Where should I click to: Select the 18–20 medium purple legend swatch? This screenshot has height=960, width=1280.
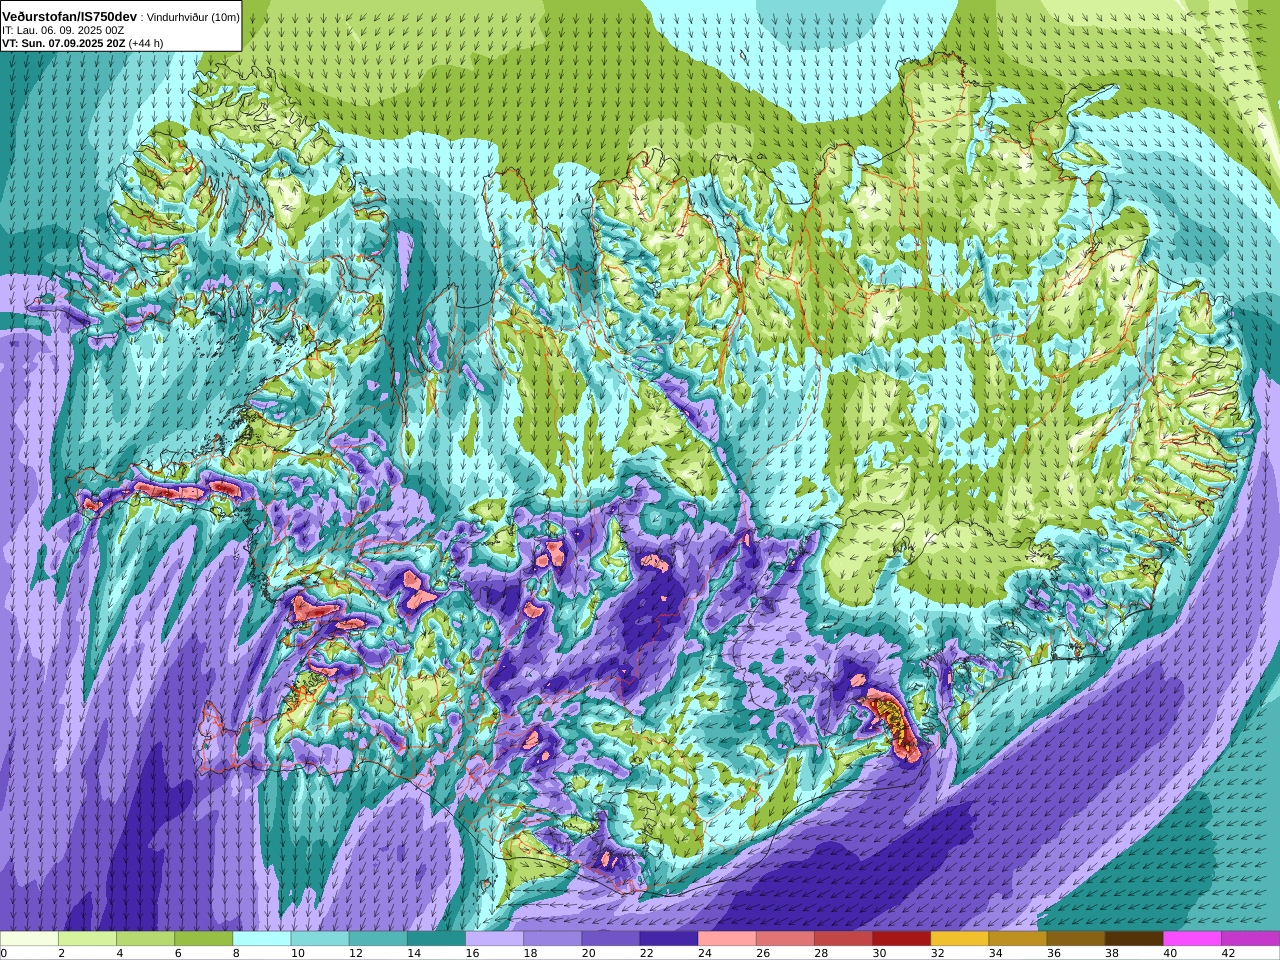[552, 939]
